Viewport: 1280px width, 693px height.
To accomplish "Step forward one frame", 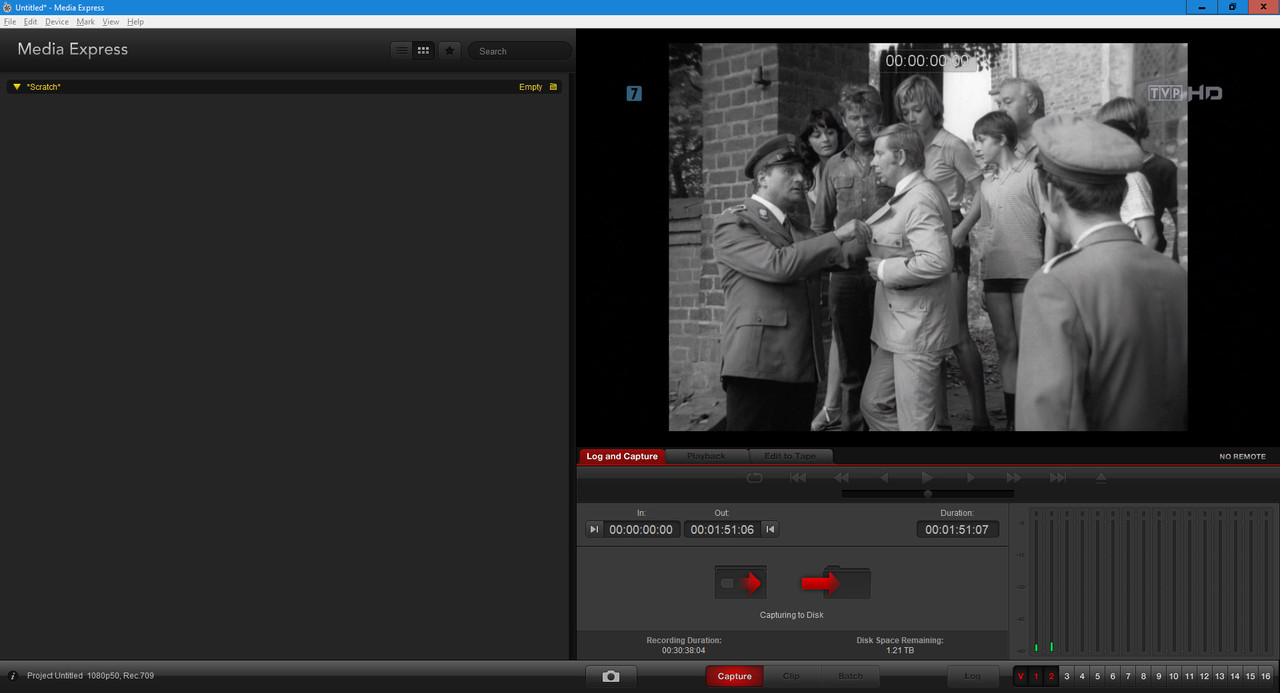I will pos(970,478).
